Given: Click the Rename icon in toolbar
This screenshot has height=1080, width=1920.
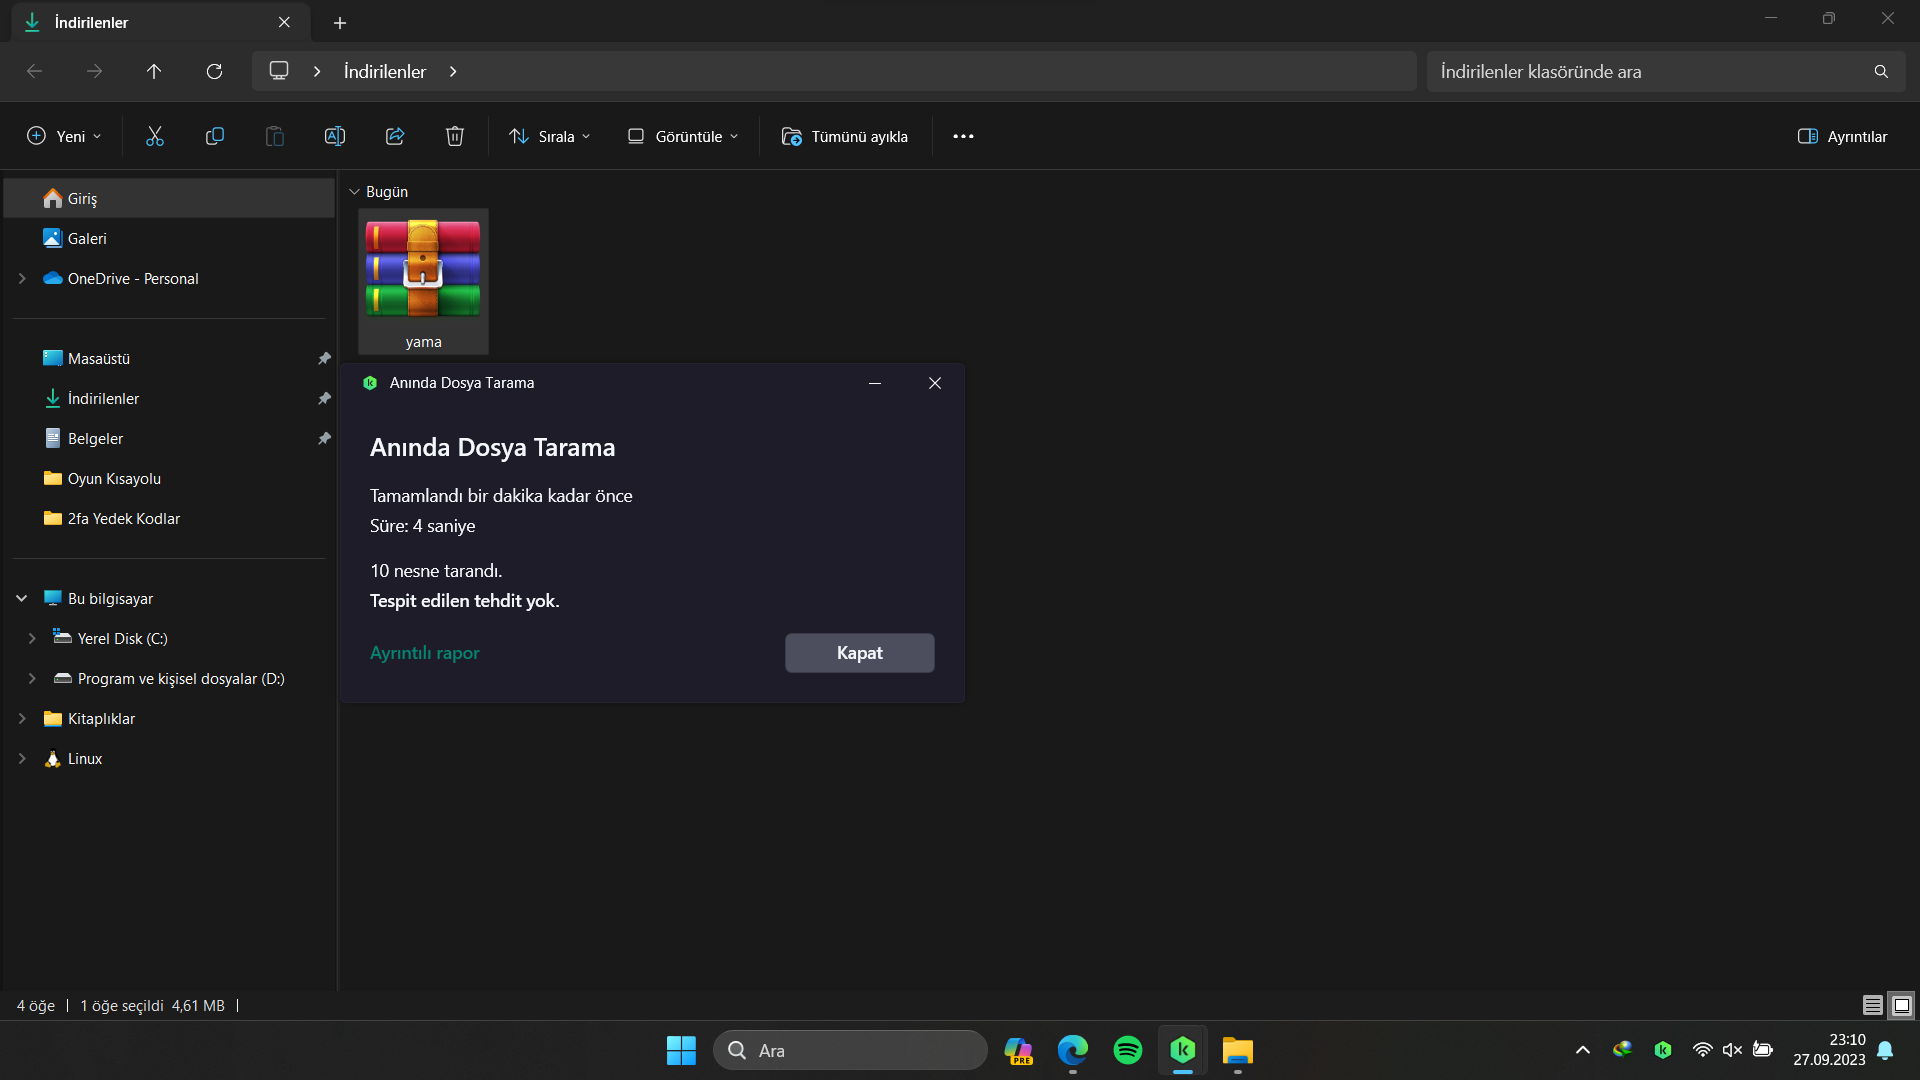Looking at the screenshot, I should tap(335, 136).
